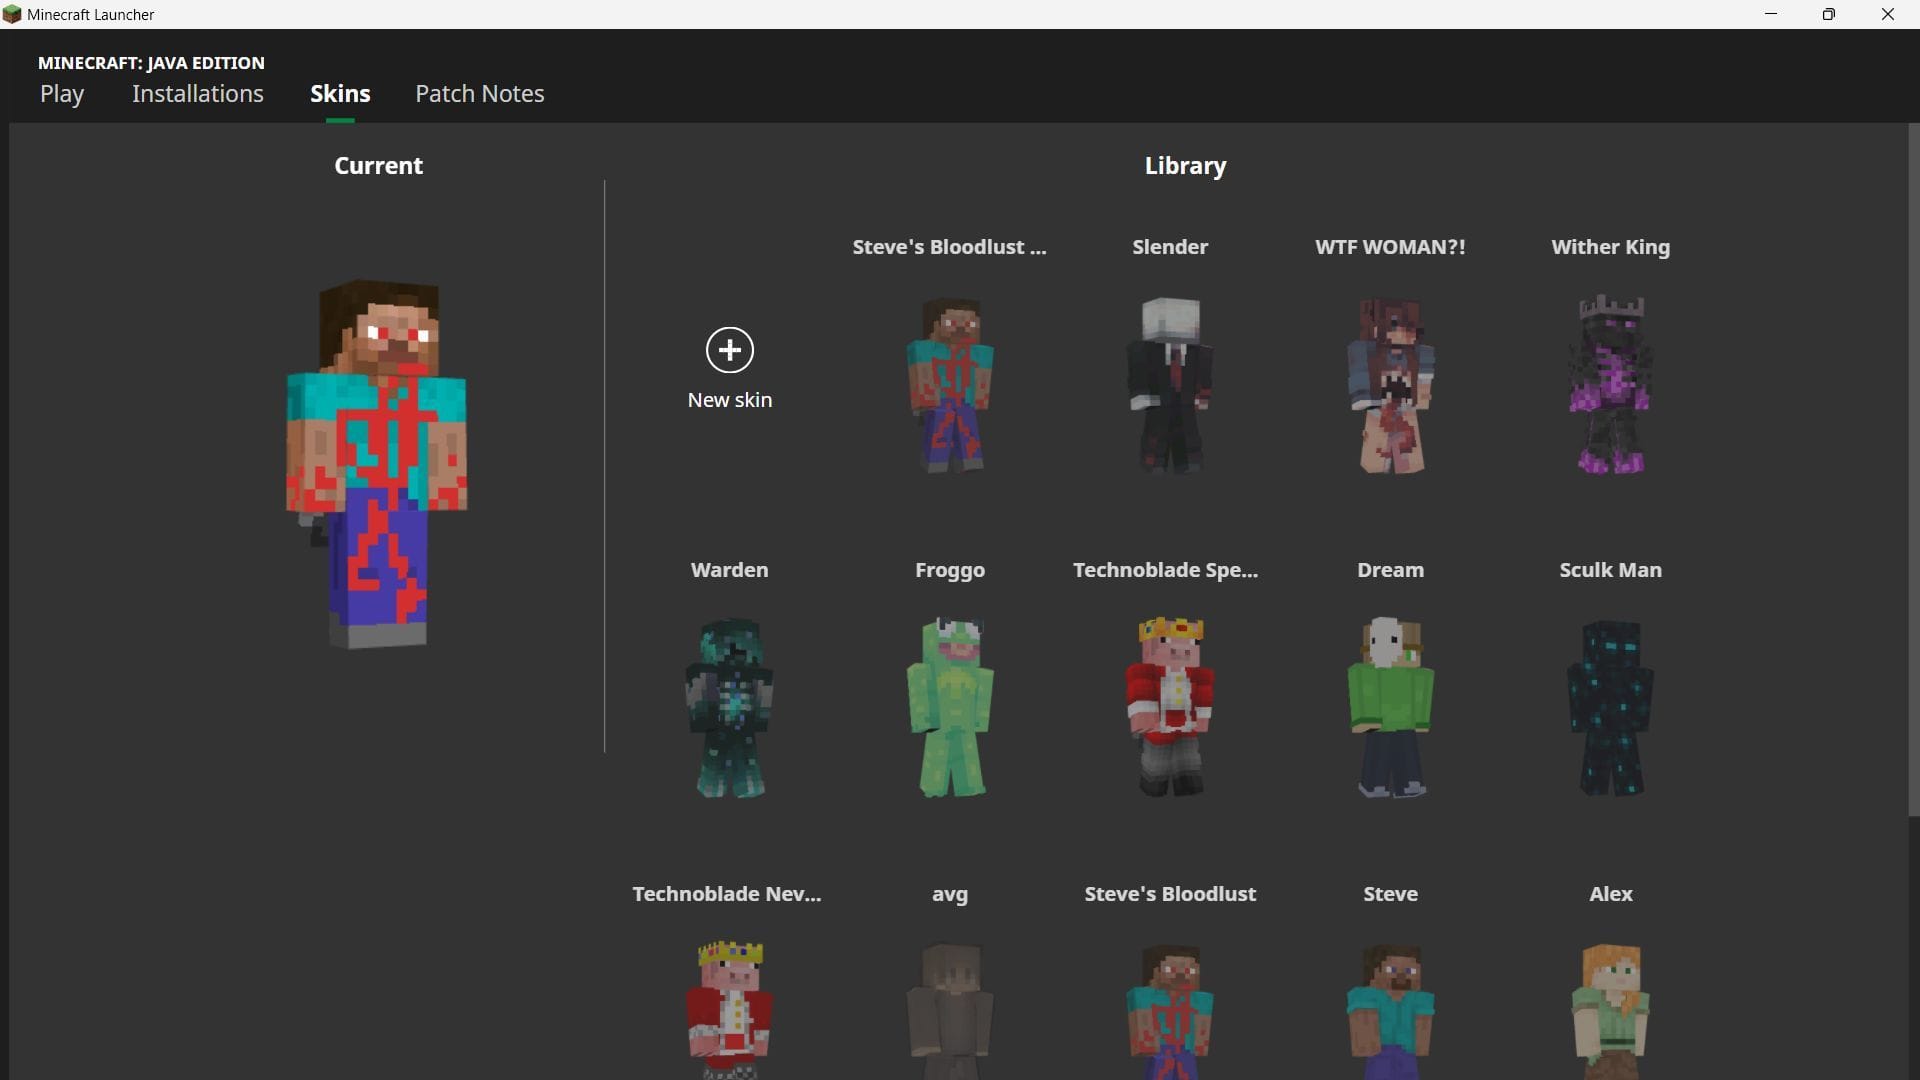The image size is (1920, 1080).
Task: Open the Installations tab
Action: click(x=197, y=93)
